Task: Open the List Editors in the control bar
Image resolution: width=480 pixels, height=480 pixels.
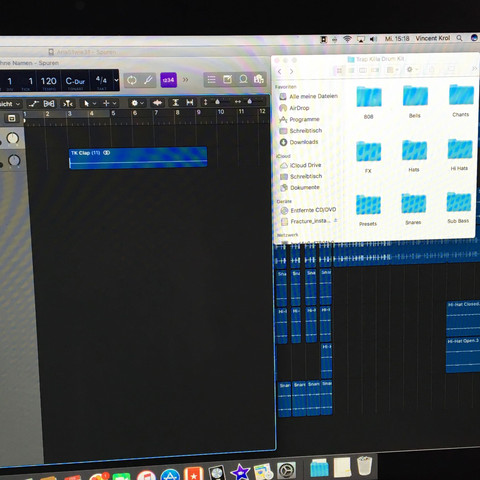Action: click(x=211, y=80)
